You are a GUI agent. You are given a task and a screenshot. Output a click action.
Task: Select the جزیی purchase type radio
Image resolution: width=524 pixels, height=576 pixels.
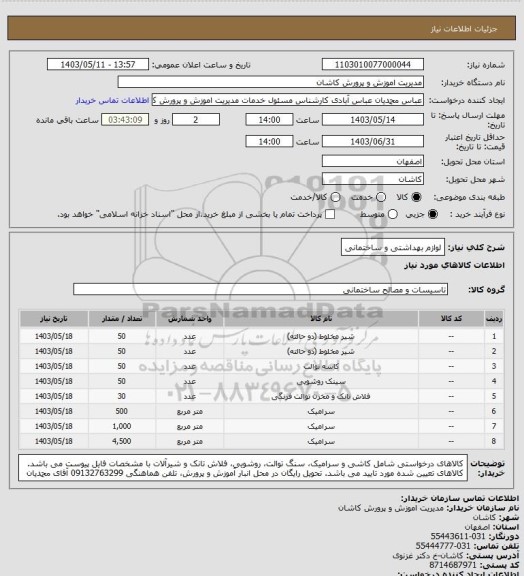pyautogui.click(x=433, y=214)
